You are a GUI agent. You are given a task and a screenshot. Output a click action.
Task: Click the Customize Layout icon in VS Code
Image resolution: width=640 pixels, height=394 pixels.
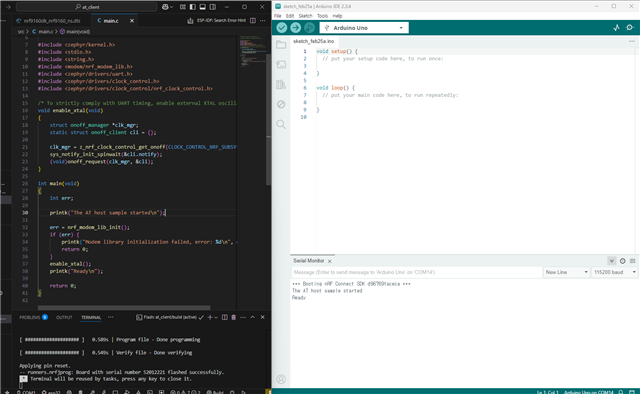pos(182,7)
